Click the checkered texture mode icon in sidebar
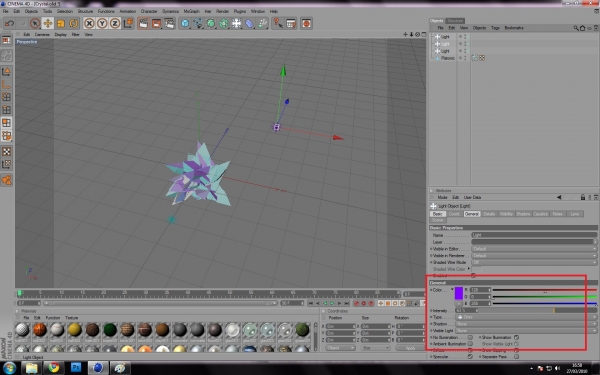This screenshot has height=375, width=600. point(7,151)
